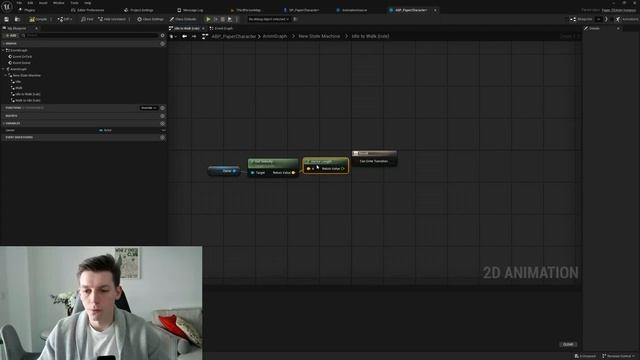
Task: Open My Blueprint view options gear
Action: pyautogui.click(x=162, y=36)
